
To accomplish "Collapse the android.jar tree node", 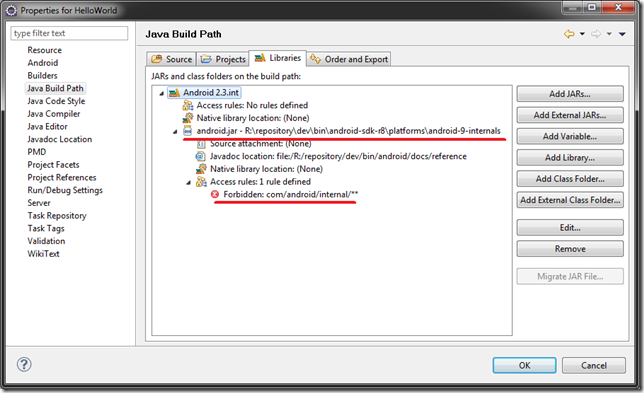I will 175,131.
